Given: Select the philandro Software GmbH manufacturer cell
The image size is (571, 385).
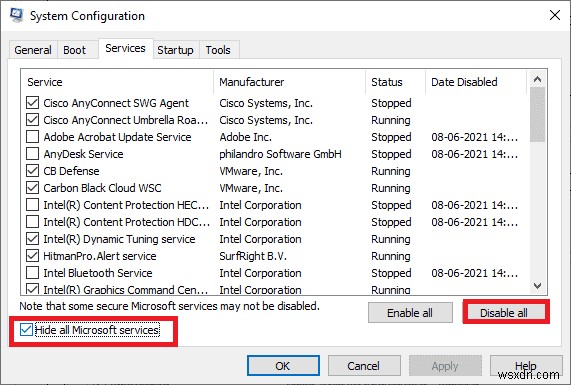Looking at the screenshot, I should point(280,154).
